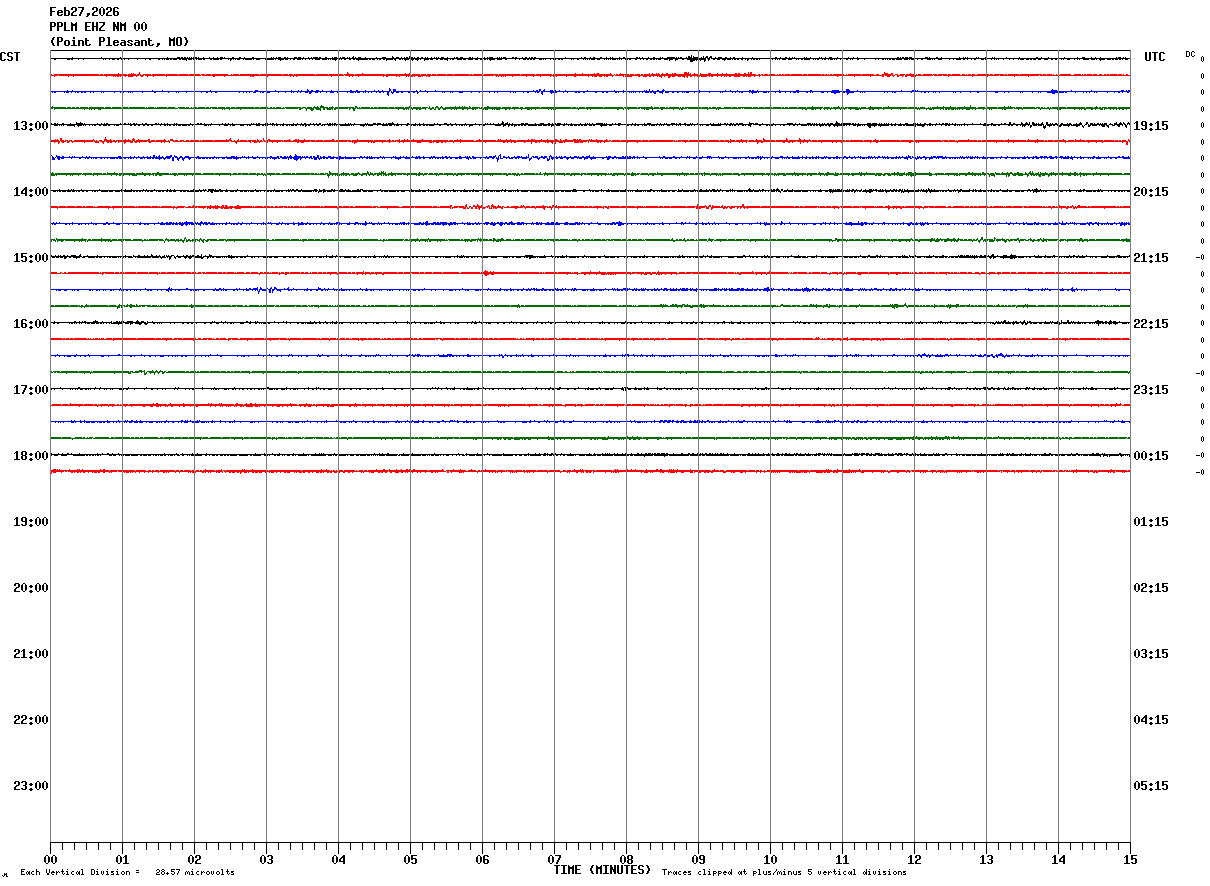
Task: Select the 20:00 CST time label
Action: pos(31,588)
